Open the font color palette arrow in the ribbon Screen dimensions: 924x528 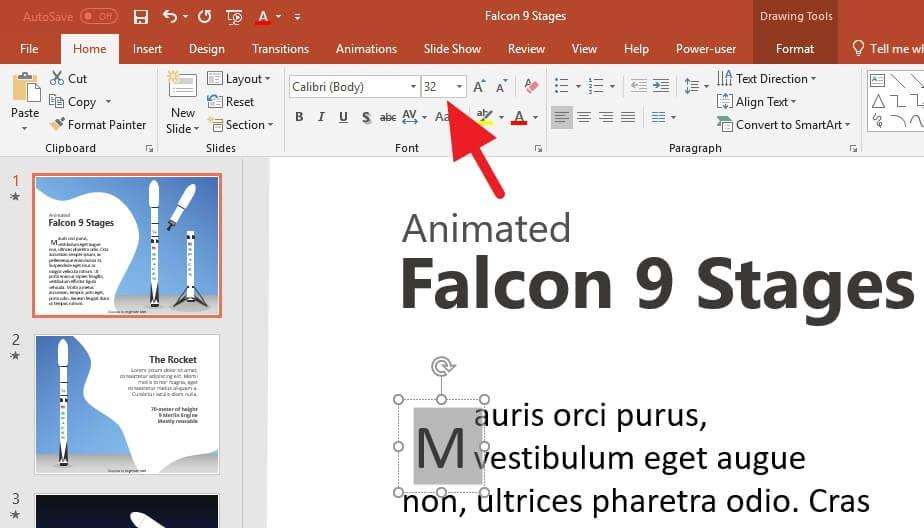click(535, 117)
